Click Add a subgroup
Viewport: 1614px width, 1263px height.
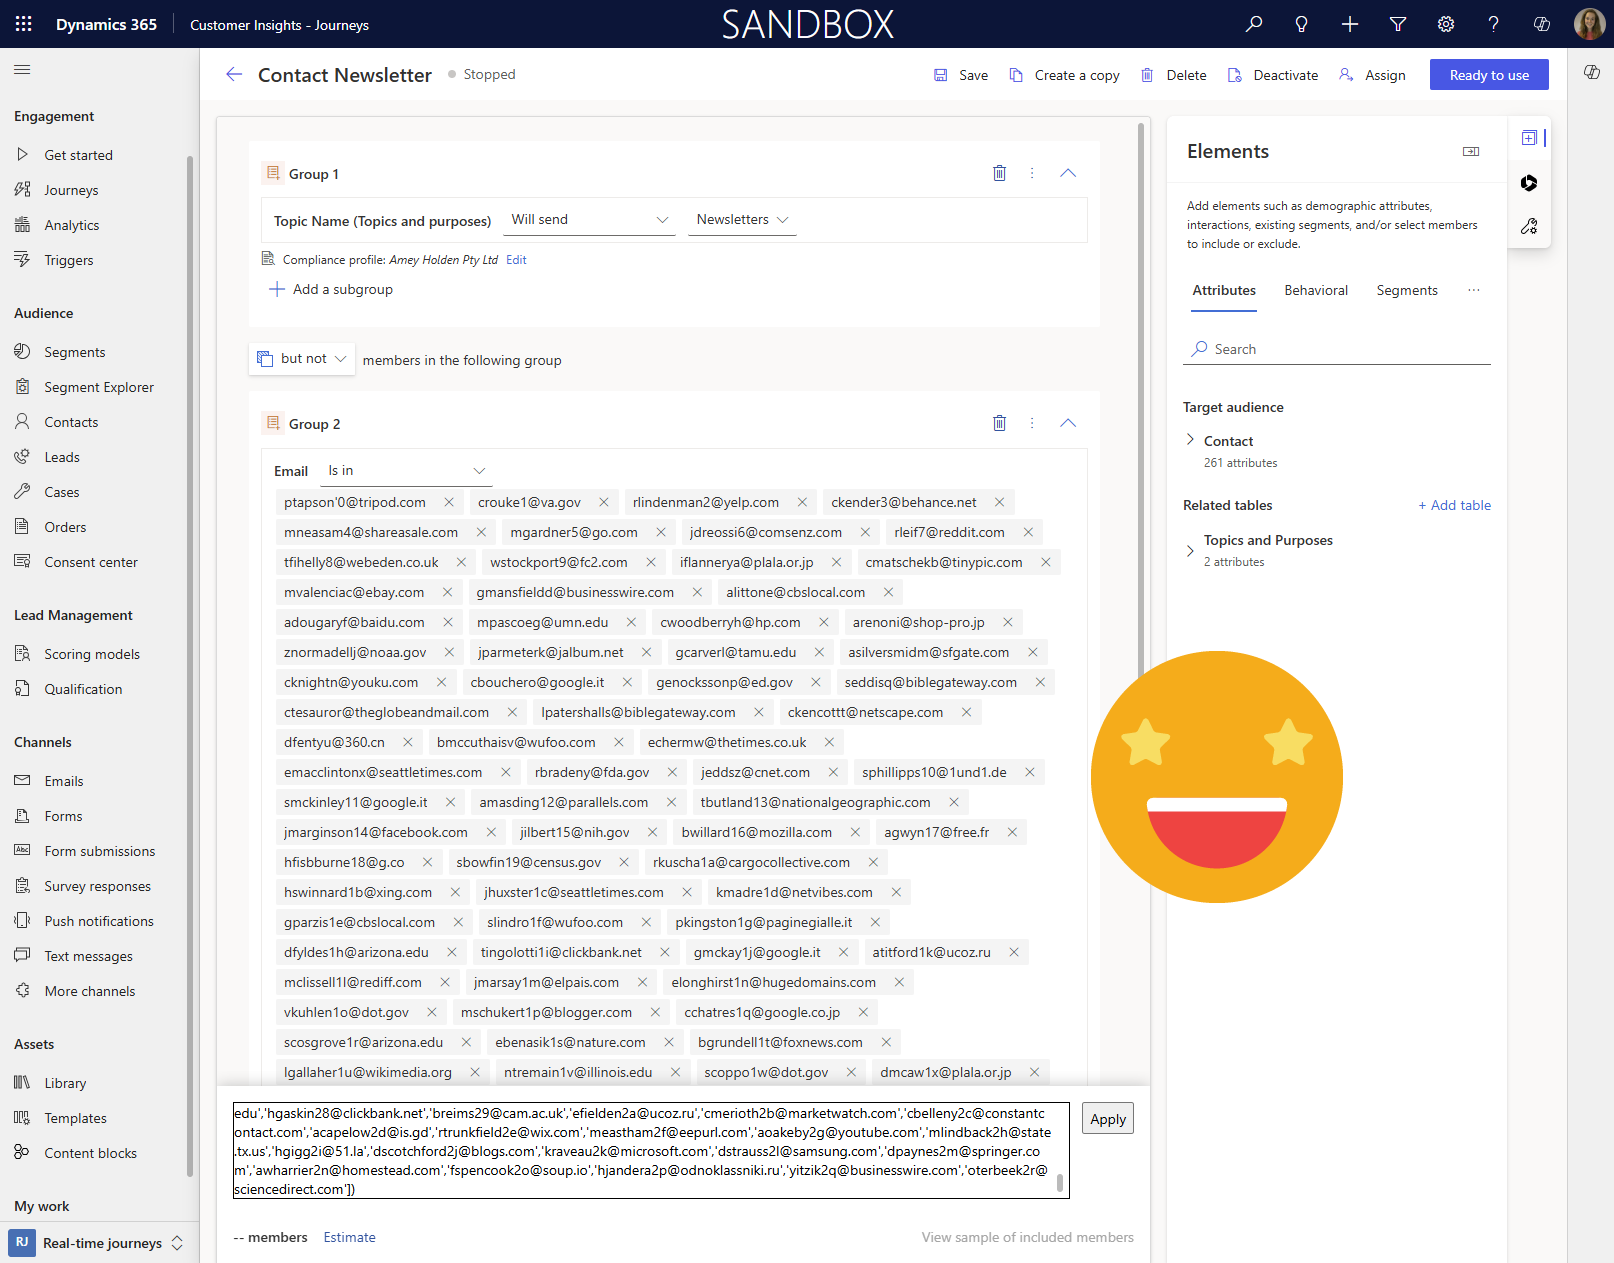[331, 289]
